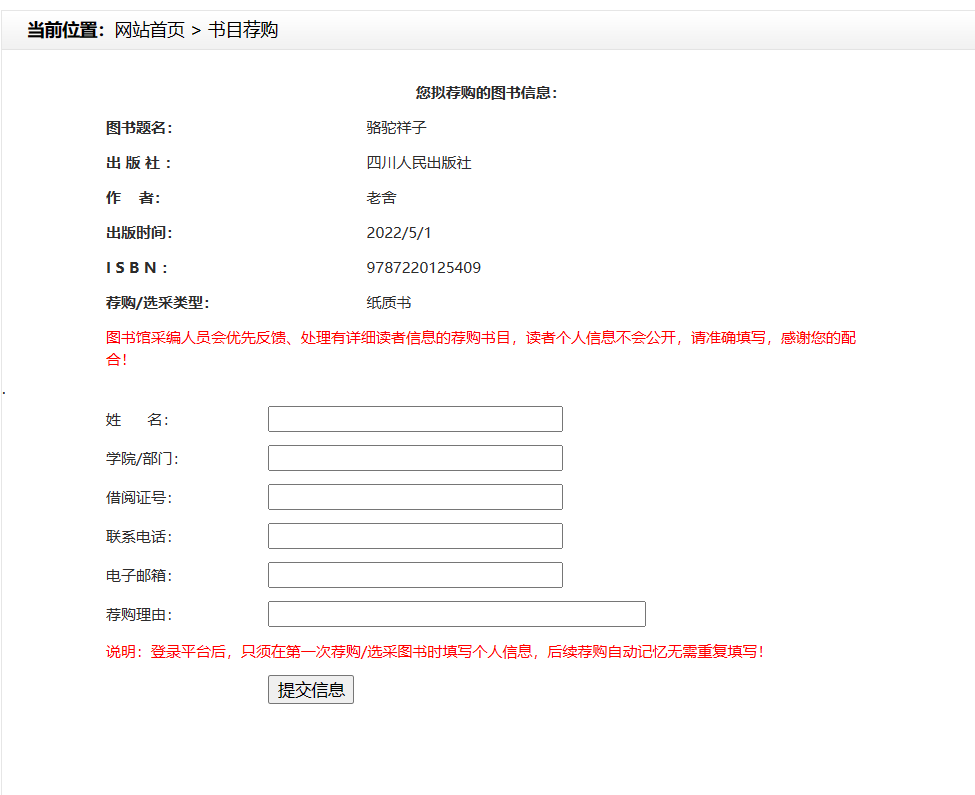975x795 pixels.
Task: Click into the 学院/部门 text box
Action: click(x=415, y=458)
